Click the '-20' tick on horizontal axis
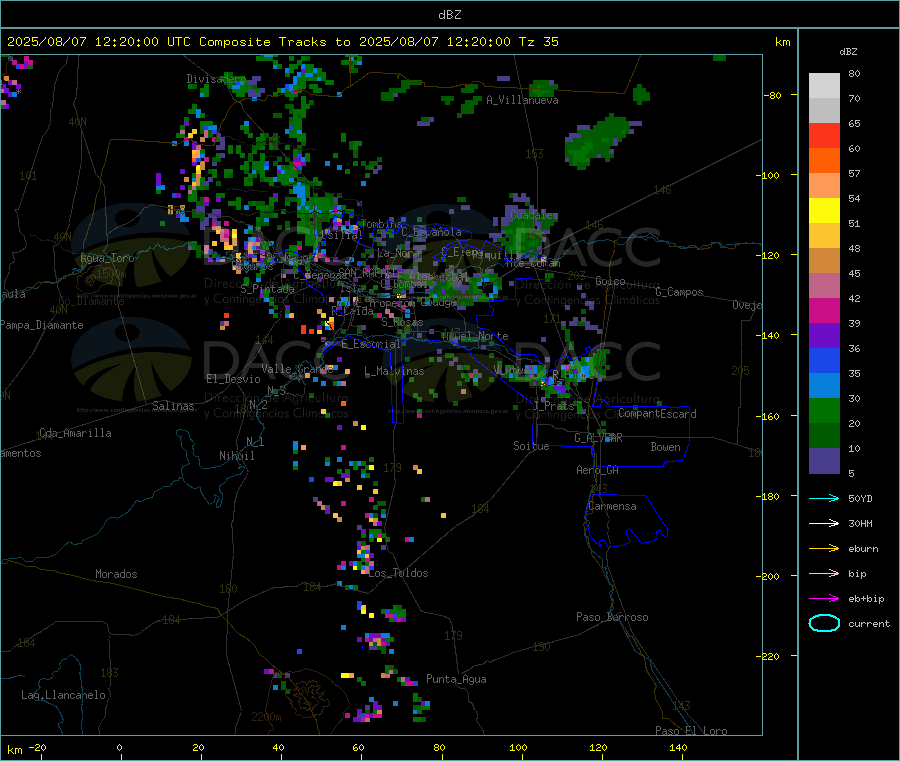The width and height of the screenshot is (900, 761). (x=38, y=747)
